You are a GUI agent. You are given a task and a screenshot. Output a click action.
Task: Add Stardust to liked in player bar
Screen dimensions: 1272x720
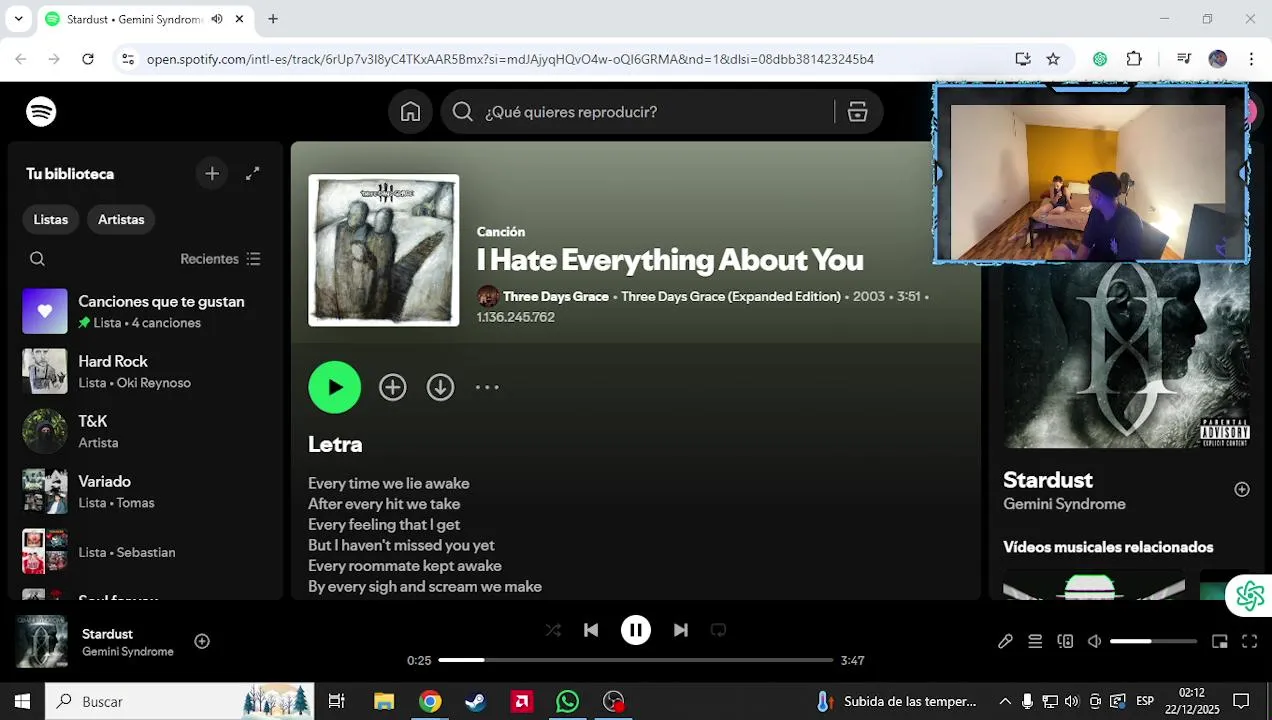click(202, 641)
